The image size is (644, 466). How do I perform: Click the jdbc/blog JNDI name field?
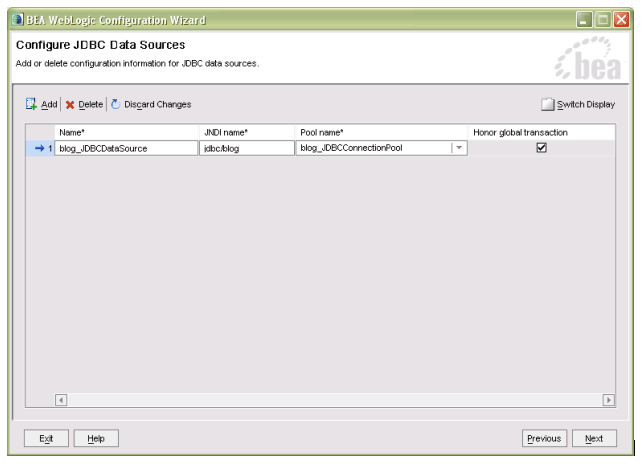(x=247, y=147)
